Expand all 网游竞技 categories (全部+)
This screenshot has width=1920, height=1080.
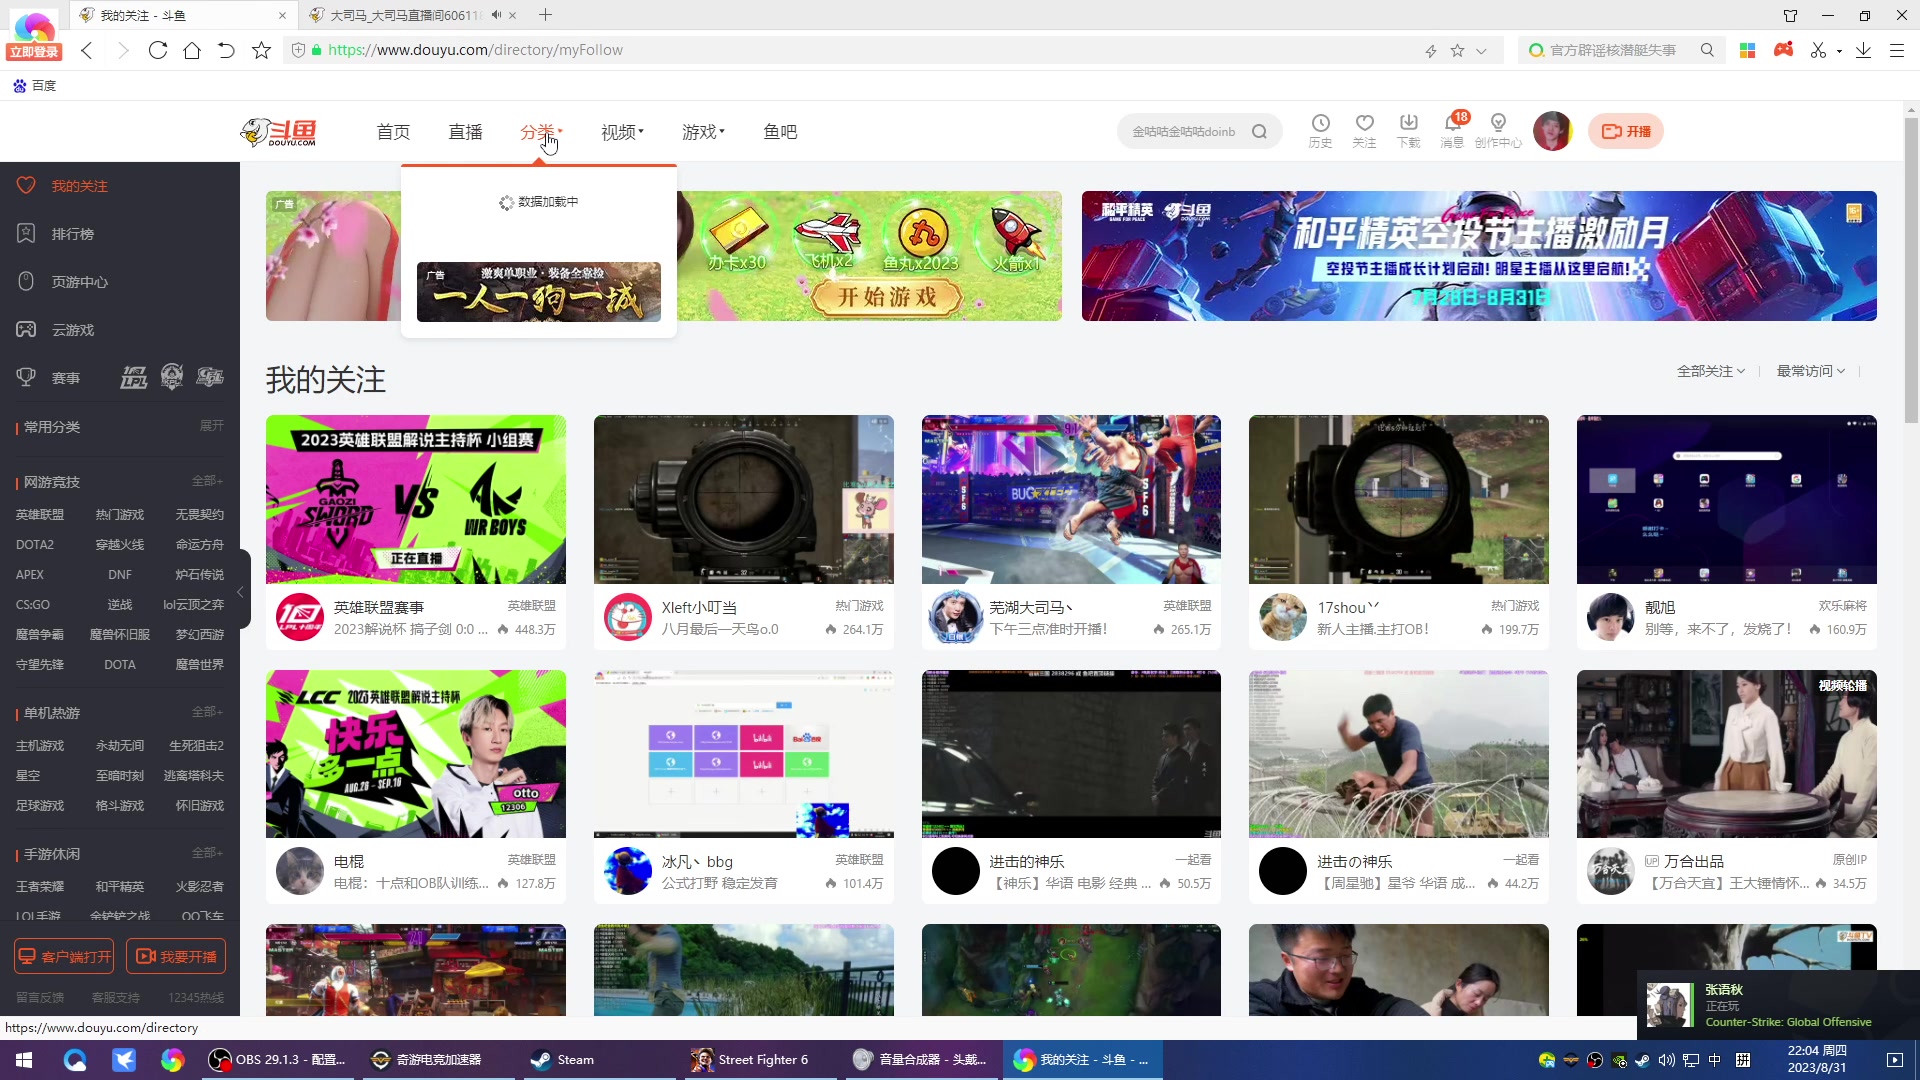click(x=207, y=481)
